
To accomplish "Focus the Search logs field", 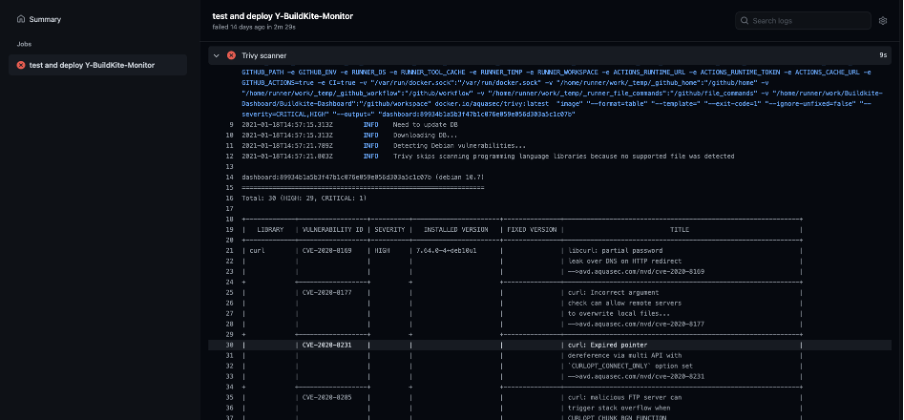I will [x=803, y=21].
